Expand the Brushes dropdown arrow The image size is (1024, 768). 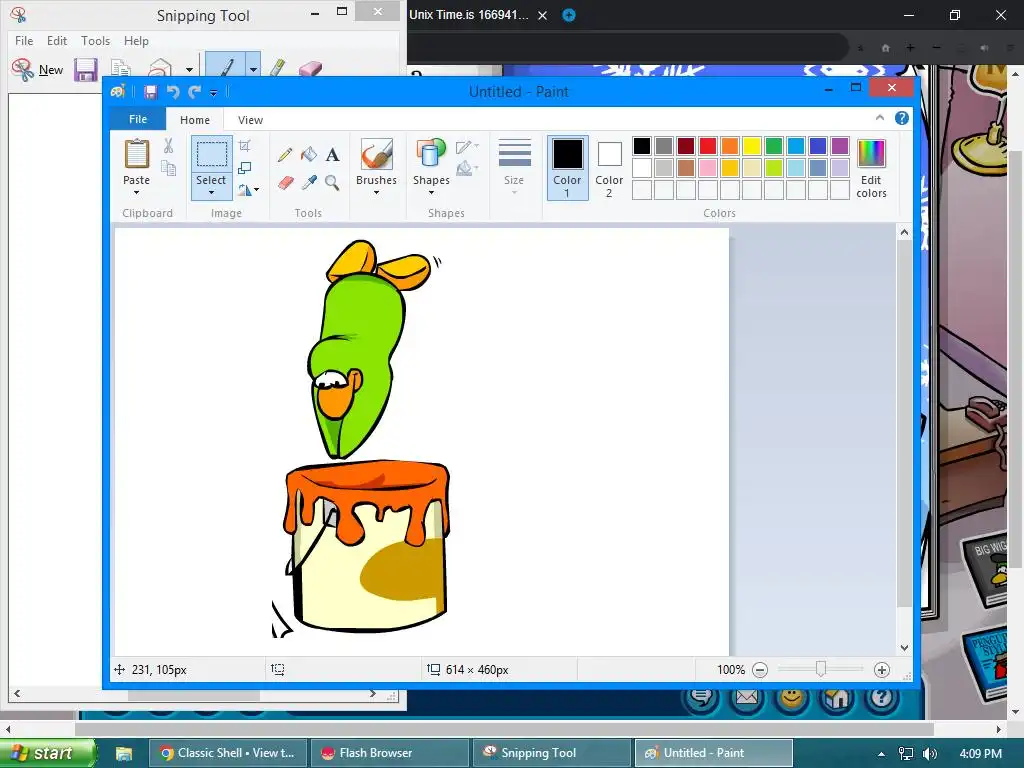click(377, 193)
